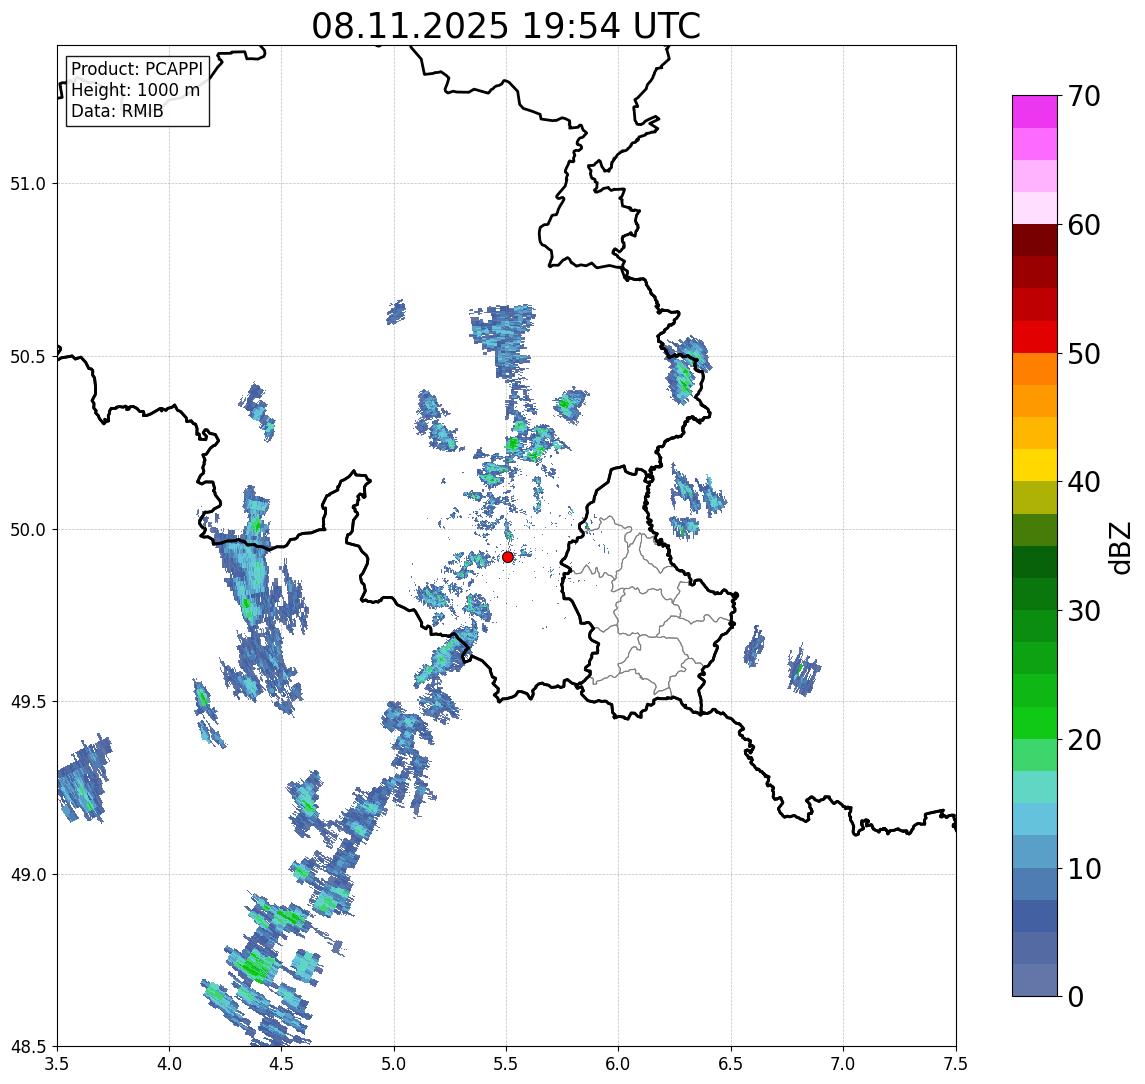Click the colorbar tick label 30
This screenshot has height=1084, width=1145.
[1084, 611]
